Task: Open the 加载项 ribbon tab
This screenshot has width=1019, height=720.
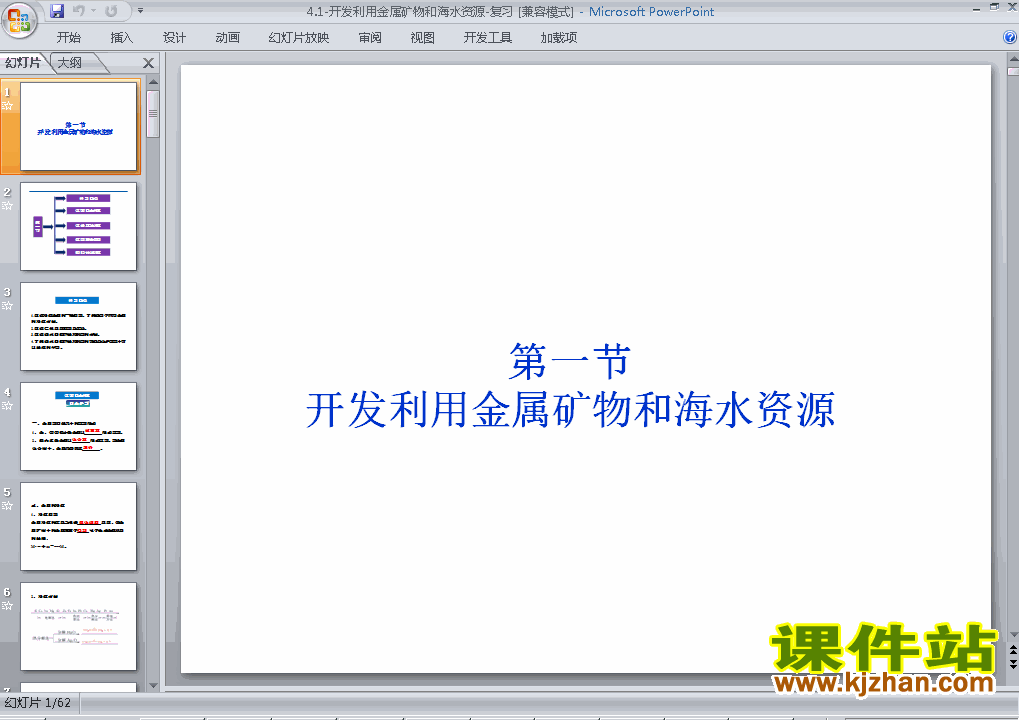Action: [x=559, y=38]
